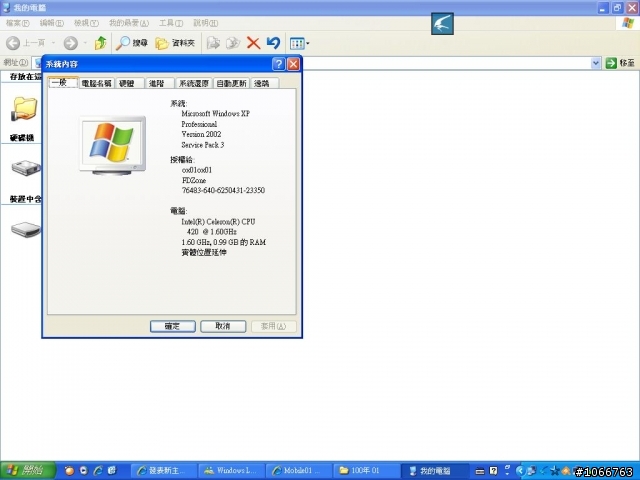640x480 pixels.
Task: Go up one folder level
Action: point(100,43)
